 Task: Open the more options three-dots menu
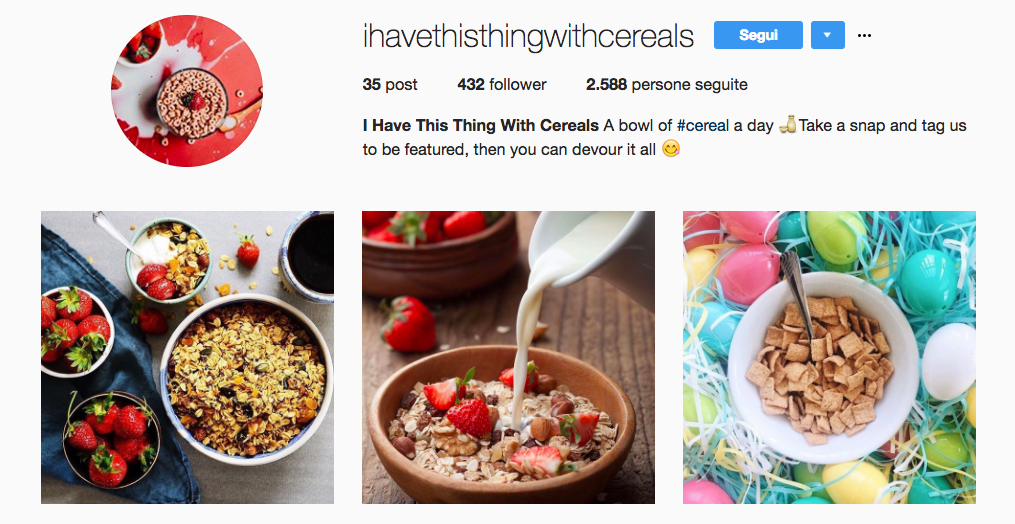click(864, 36)
